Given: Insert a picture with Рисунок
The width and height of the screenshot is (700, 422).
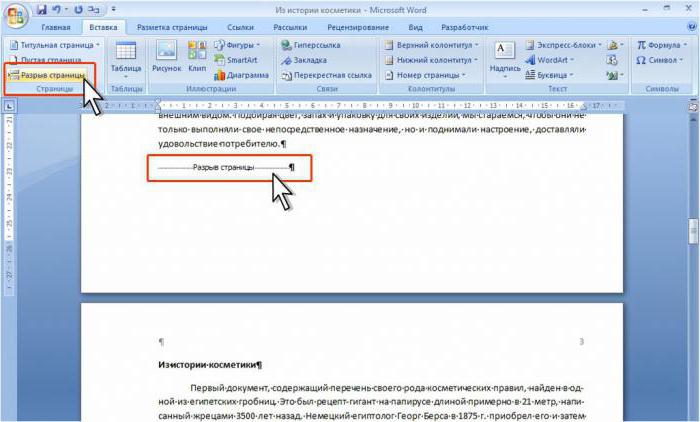Looking at the screenshot, I should tap(167, 56).
